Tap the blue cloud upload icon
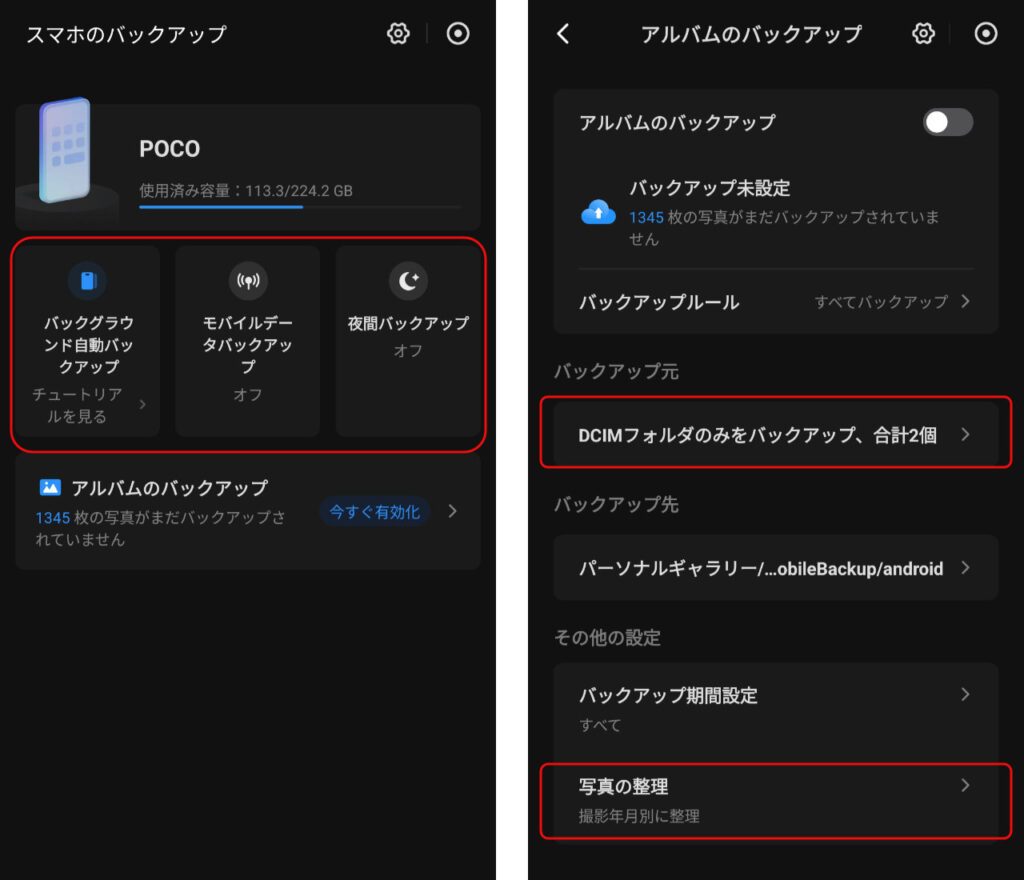This screenshot has height=880, width=1024. [x=597, y=210]
